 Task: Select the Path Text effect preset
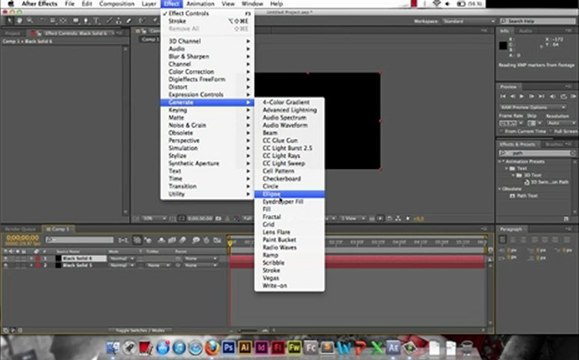click(x=527, y=196)
